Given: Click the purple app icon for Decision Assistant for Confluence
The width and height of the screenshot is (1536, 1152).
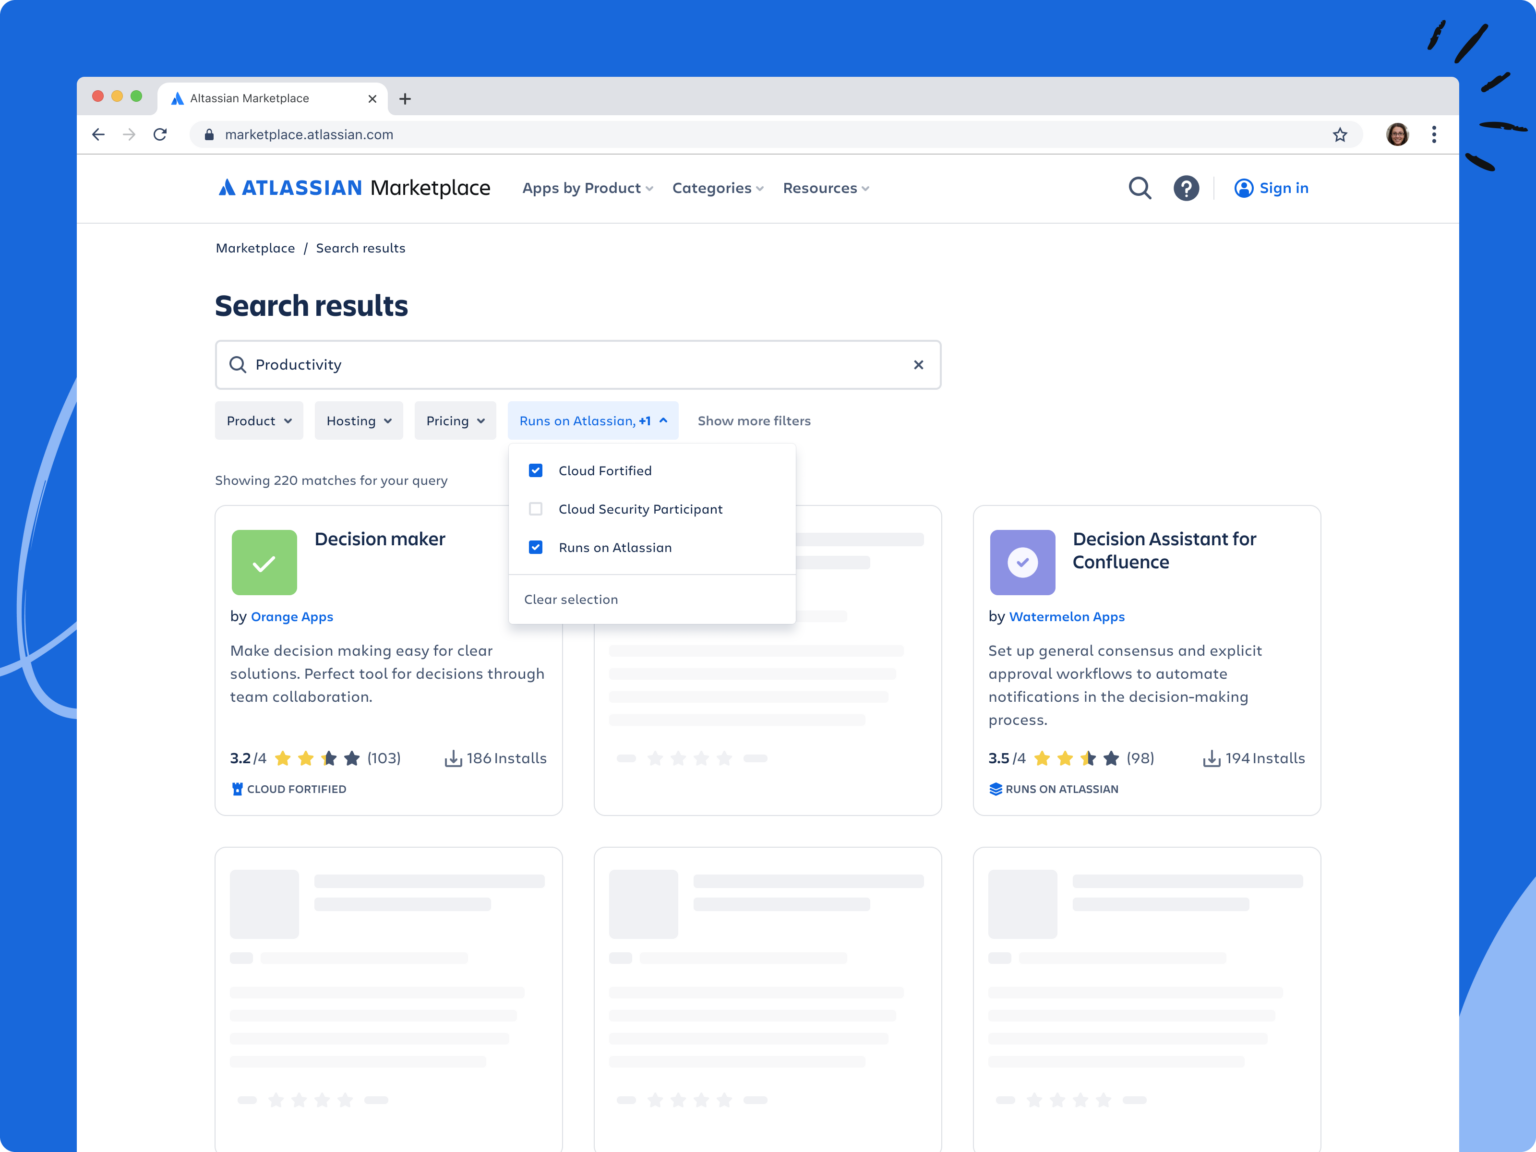Looking at the screenshot, I should [x=1022, y=562].
